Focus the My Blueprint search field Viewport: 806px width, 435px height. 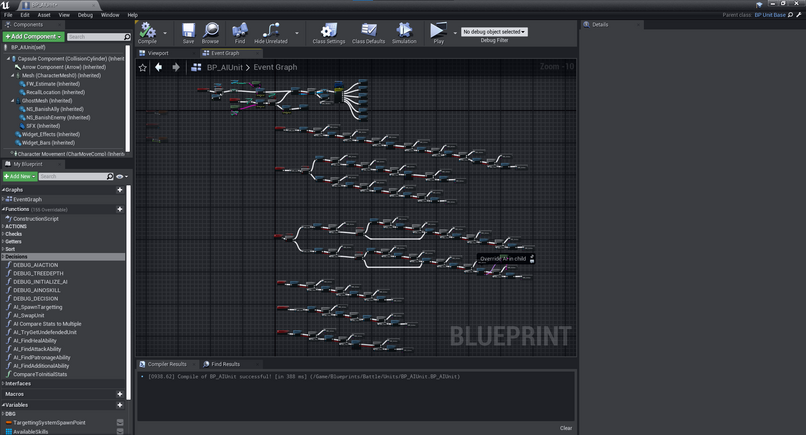point(76,176)
